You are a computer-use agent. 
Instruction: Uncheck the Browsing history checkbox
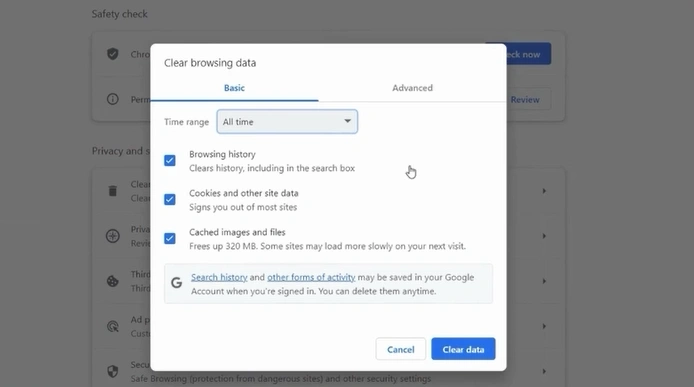(170, 160)
